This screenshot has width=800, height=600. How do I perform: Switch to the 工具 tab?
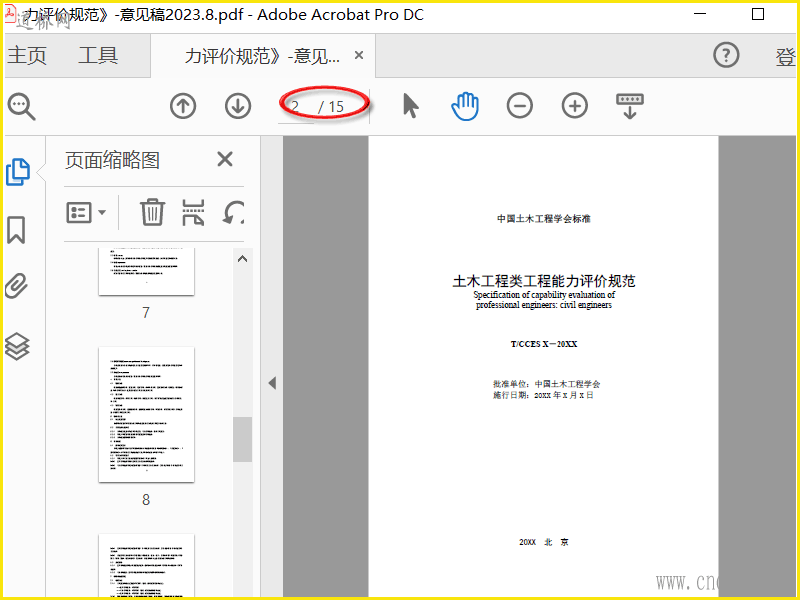98,55
